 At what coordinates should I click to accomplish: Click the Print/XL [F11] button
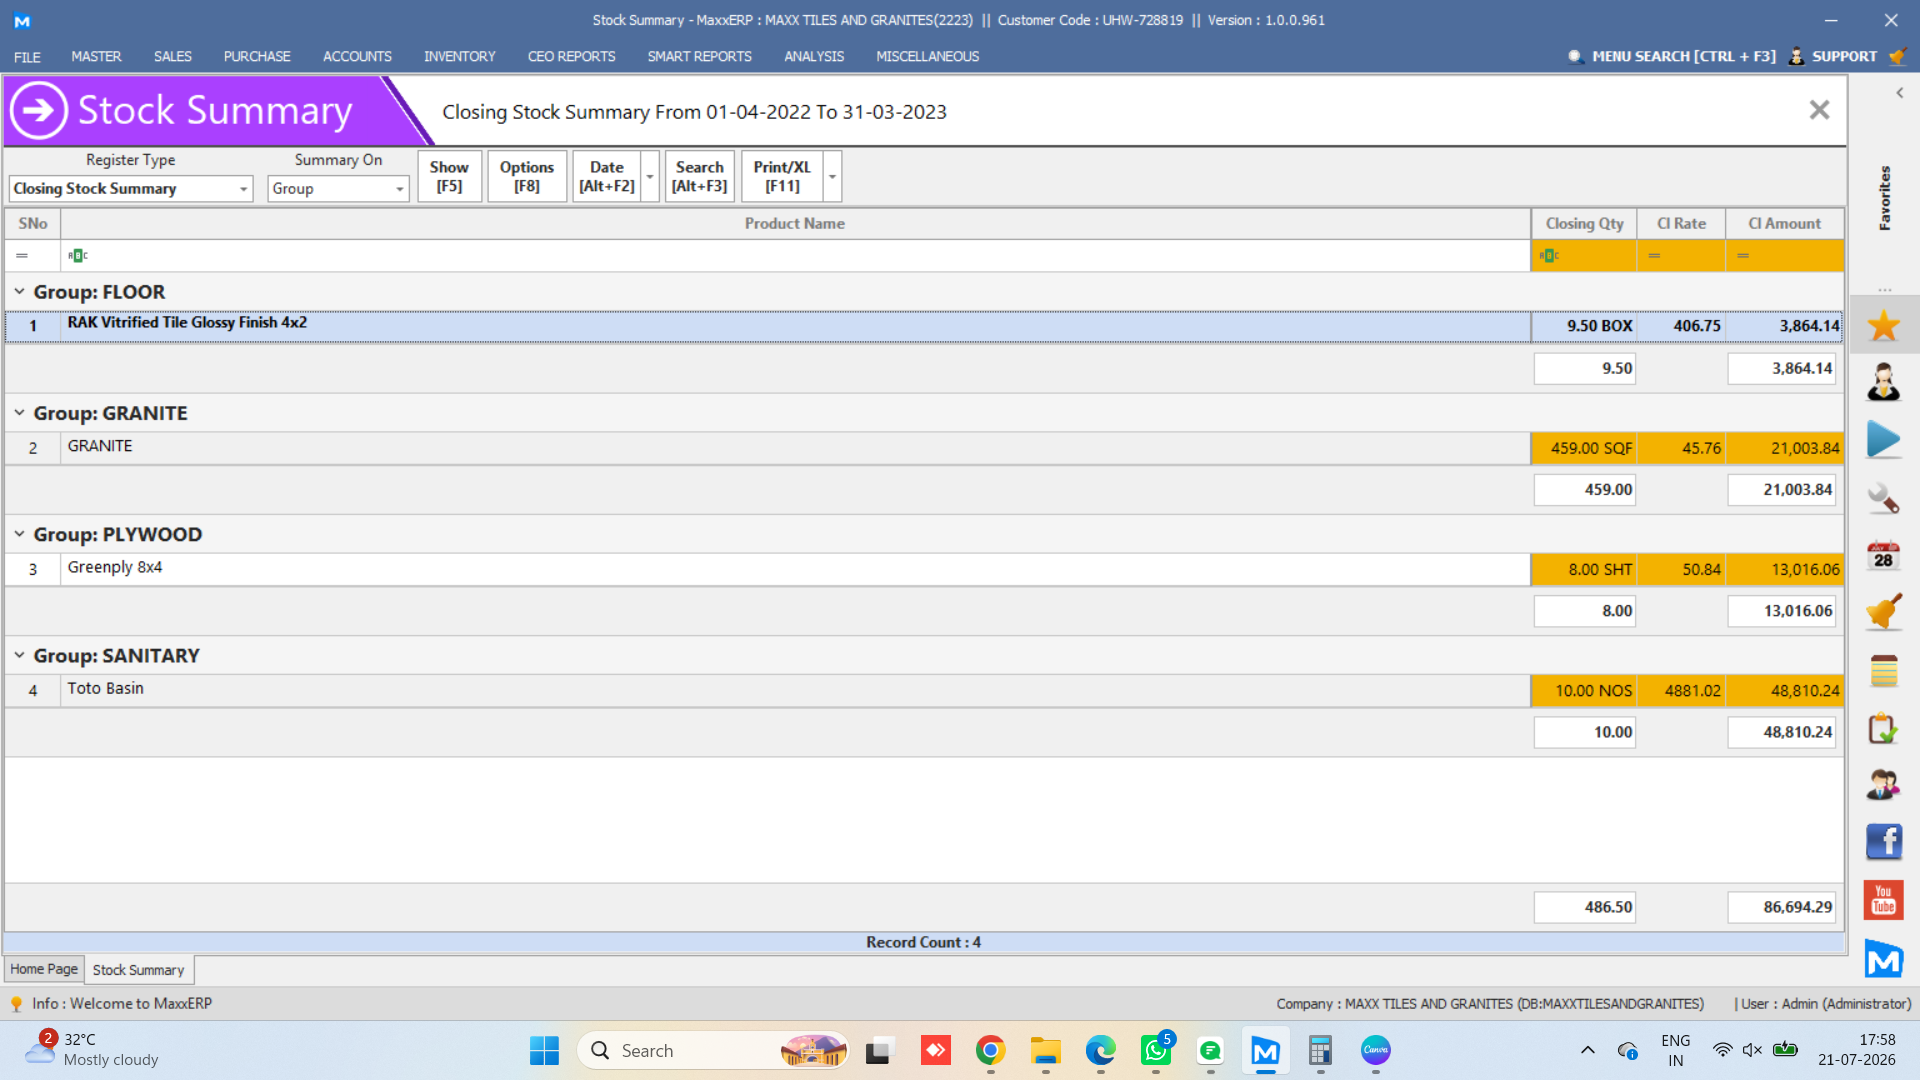tap(782, 177)
